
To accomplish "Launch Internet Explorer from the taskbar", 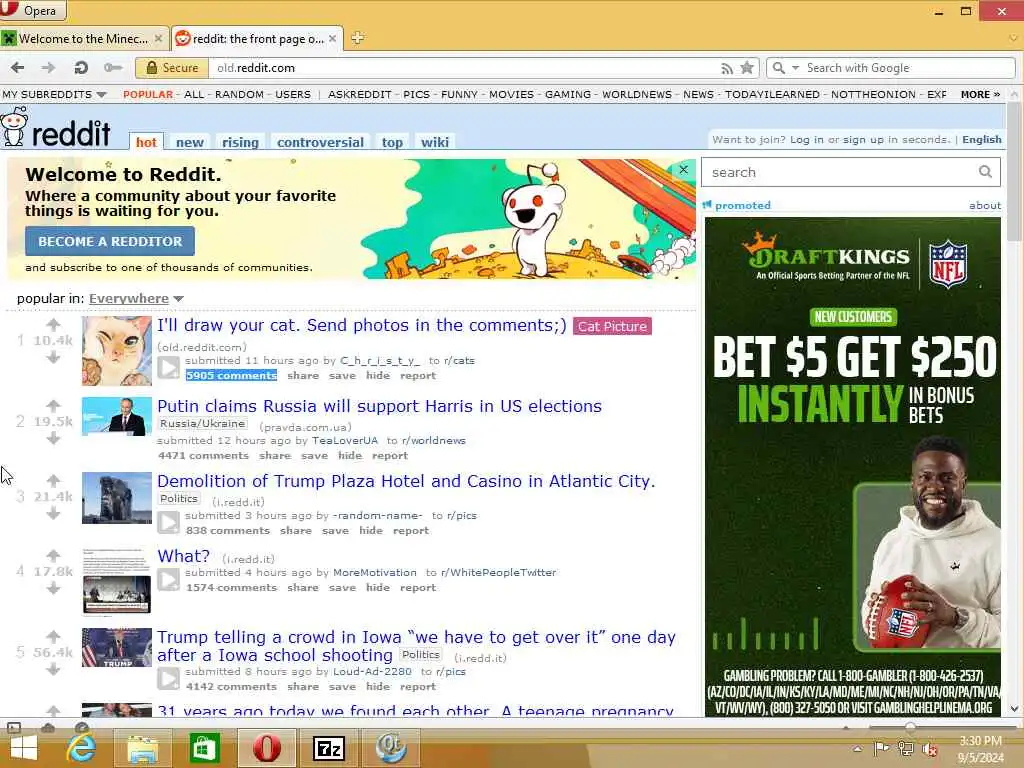I will (81, 748).
